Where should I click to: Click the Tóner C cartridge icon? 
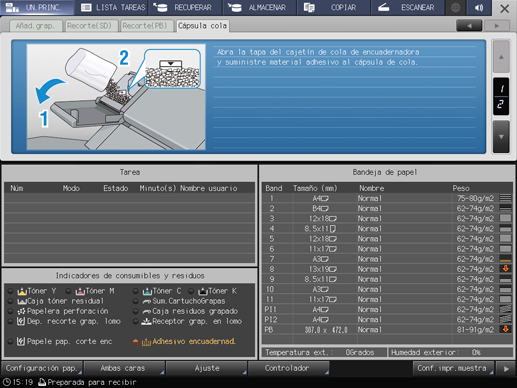(147, 291)
